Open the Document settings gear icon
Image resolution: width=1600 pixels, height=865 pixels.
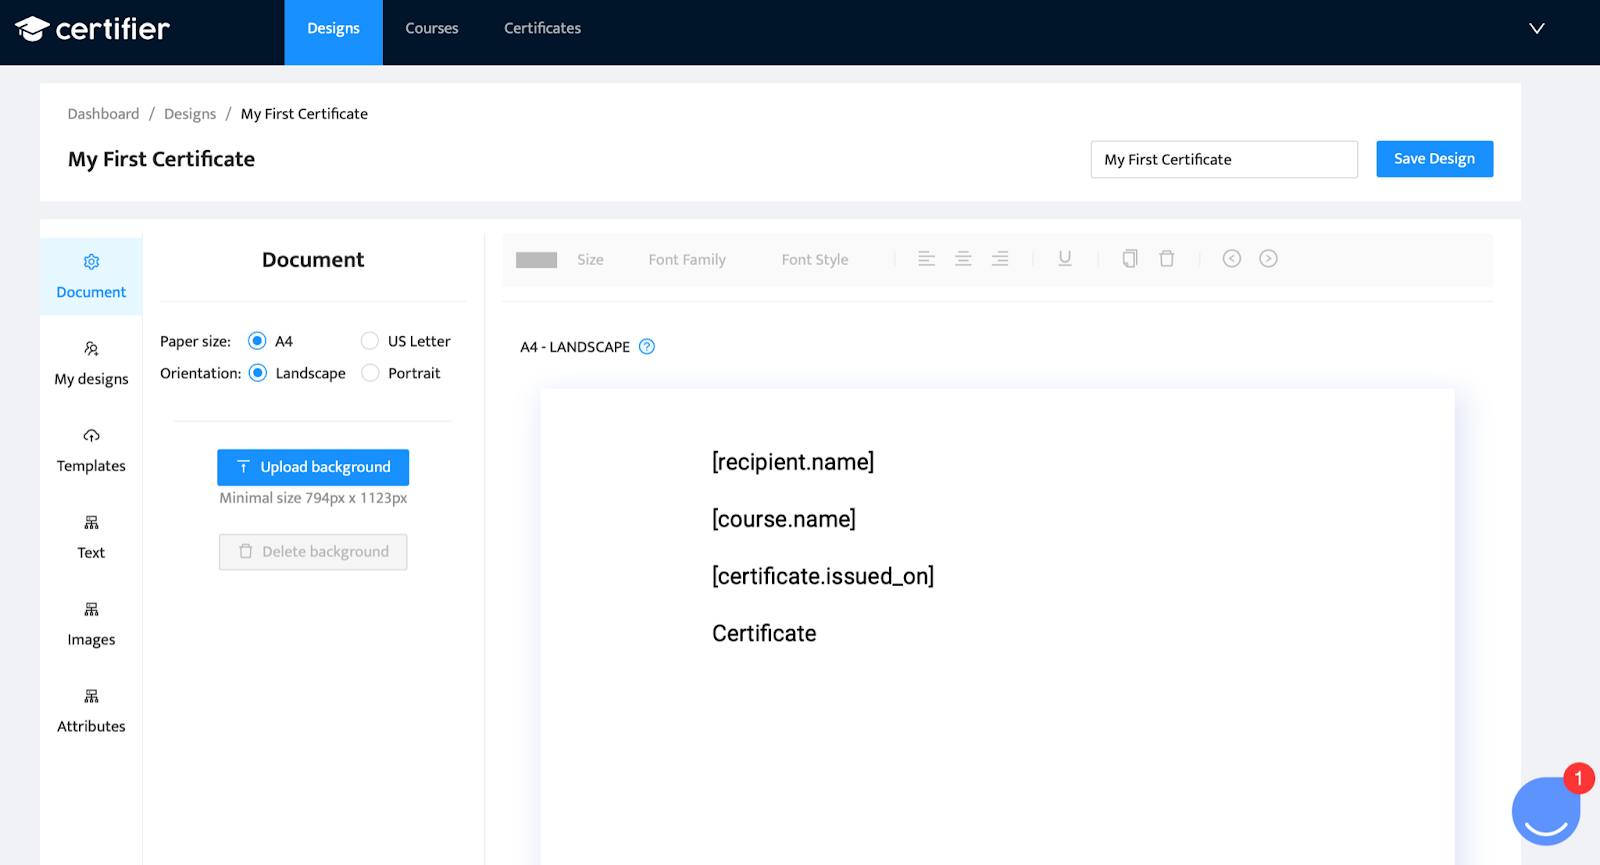click(x=91, y=262)
